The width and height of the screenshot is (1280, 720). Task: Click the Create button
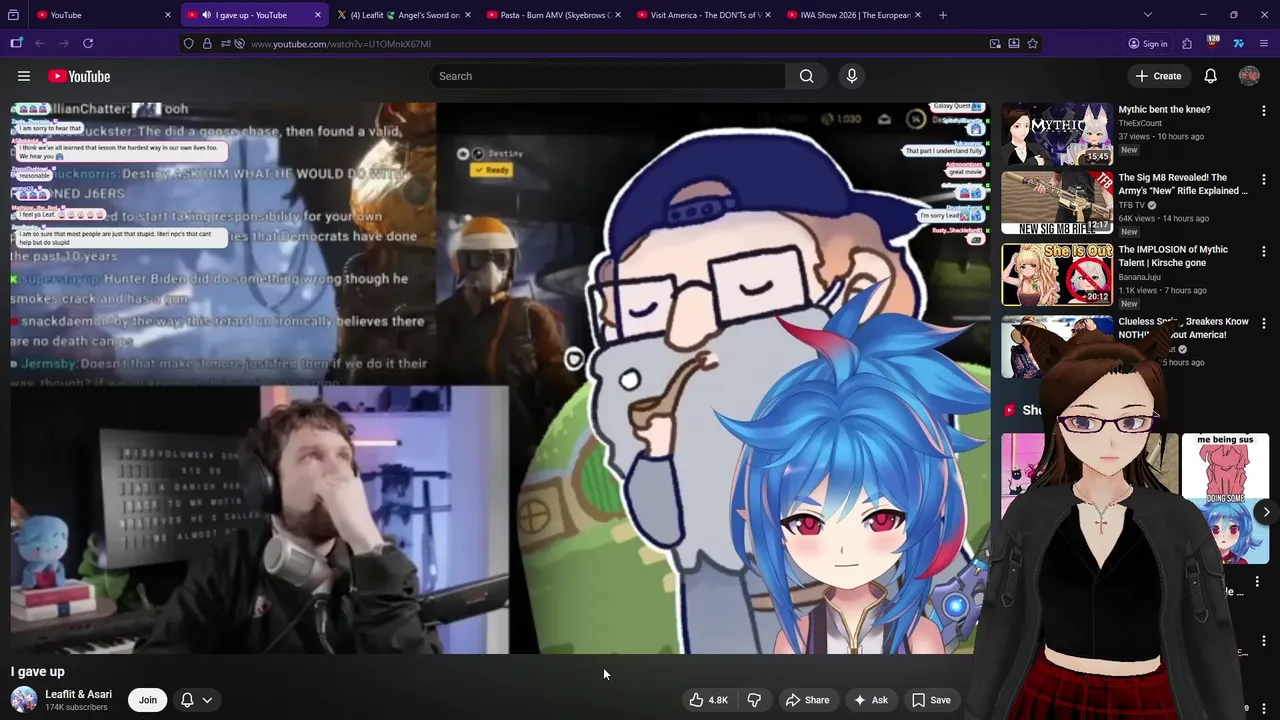tap(1158, 76)
